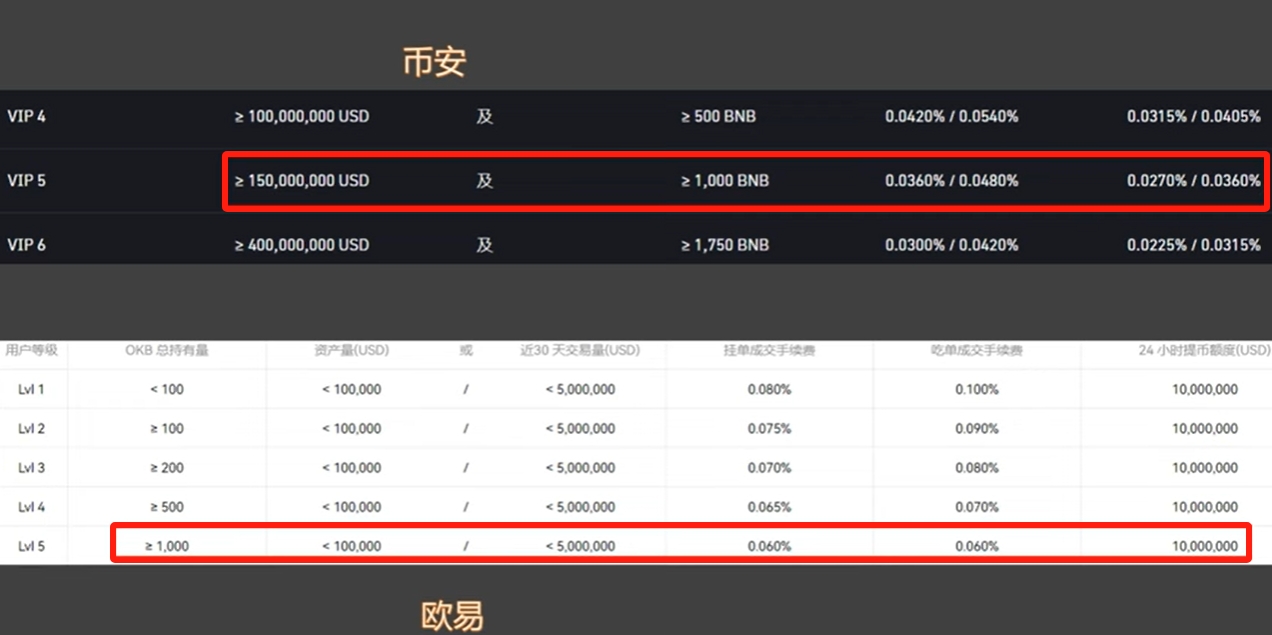
Task: Click the "≥ 100,000,000 USD" volume cell
Action: point(302,116)
